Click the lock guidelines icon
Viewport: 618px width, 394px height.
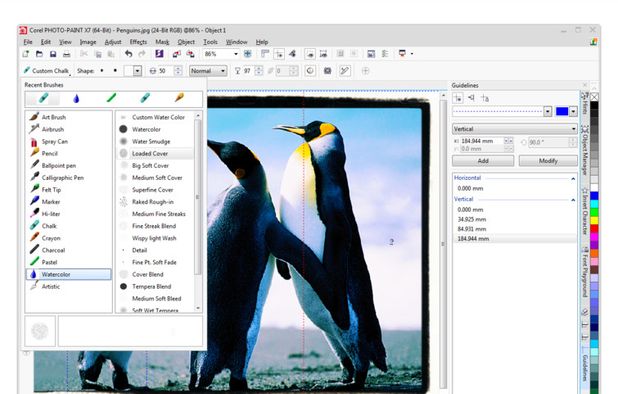click(485, 98)
